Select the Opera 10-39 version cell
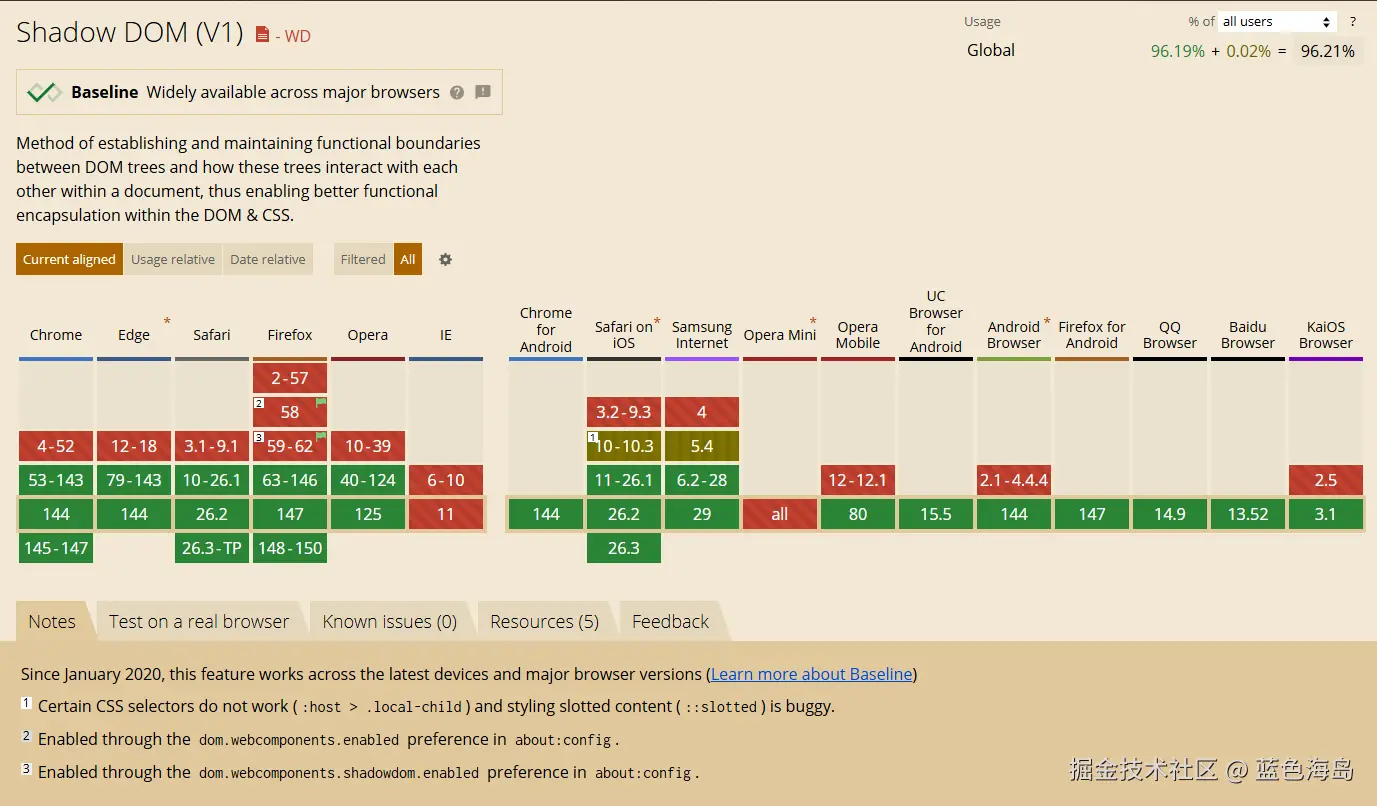1377x806 pixels. click(368, 446)
